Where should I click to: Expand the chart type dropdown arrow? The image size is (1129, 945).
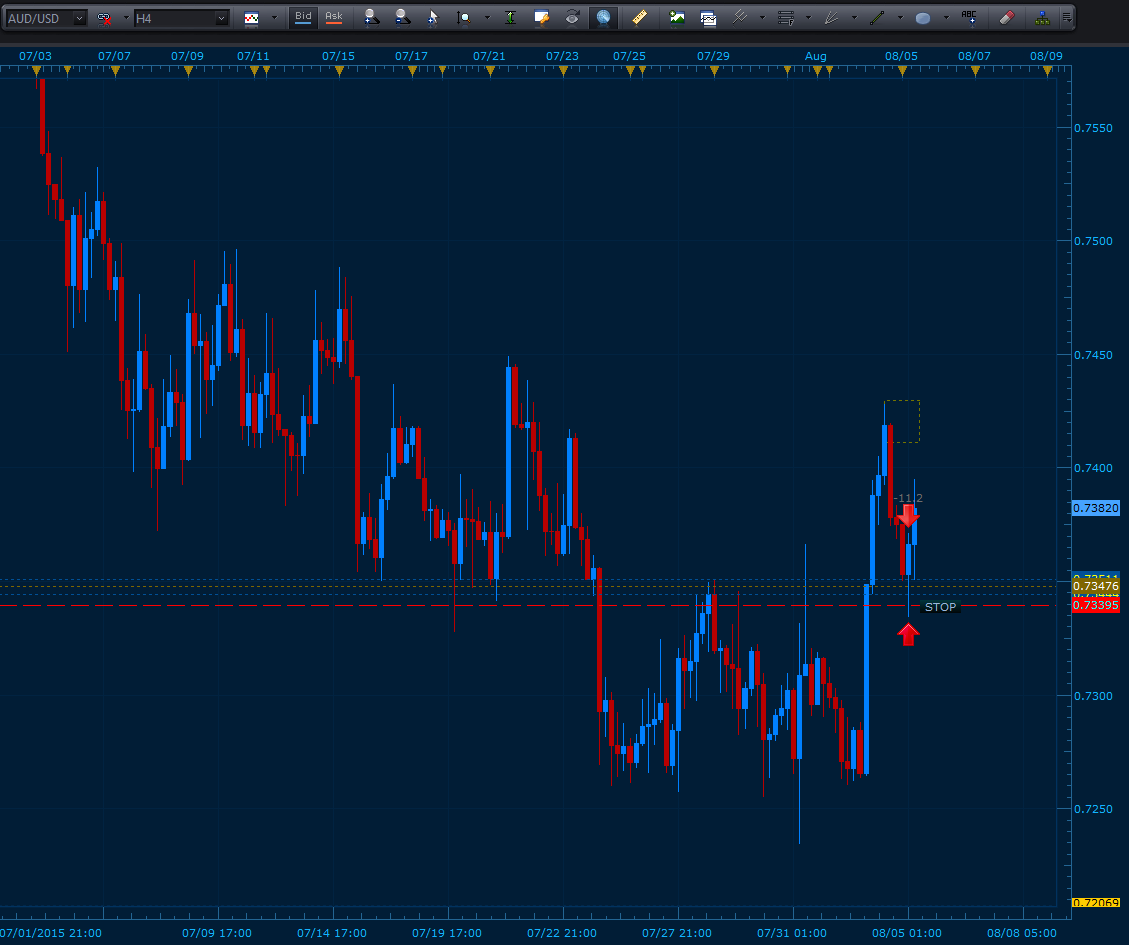pos(274,18)
